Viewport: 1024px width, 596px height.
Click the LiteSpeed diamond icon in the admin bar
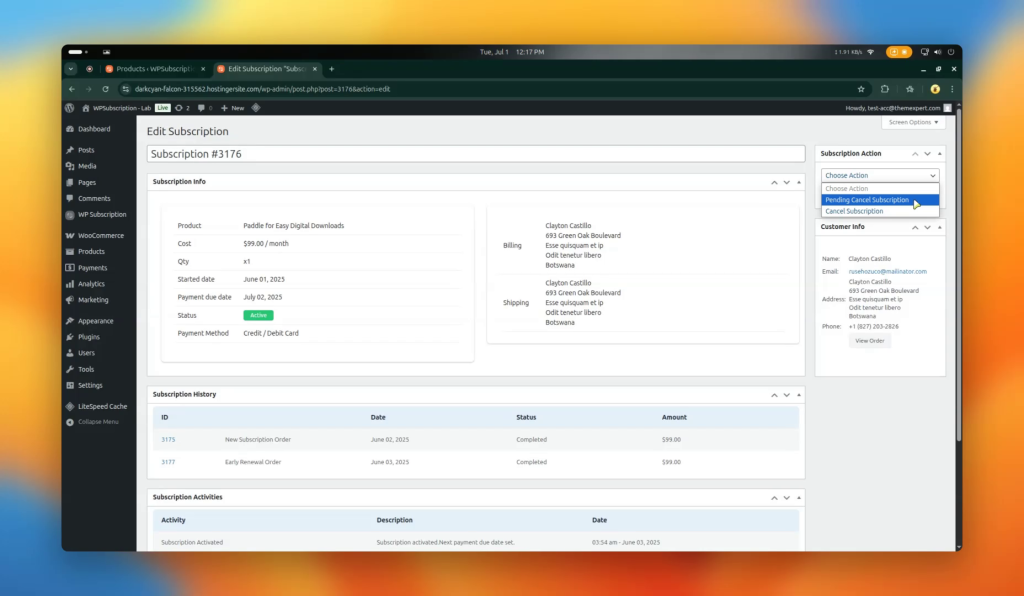256,108
